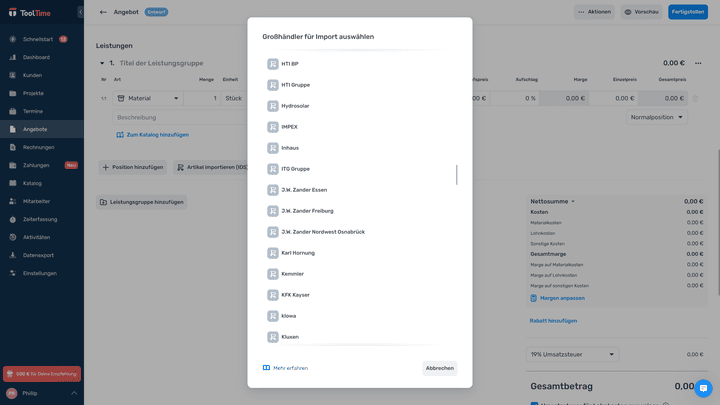720x405 pixels.
Task: Select Karl Hornung from wholesaler list
Action: pyautogui.click(x=298, y=253)
